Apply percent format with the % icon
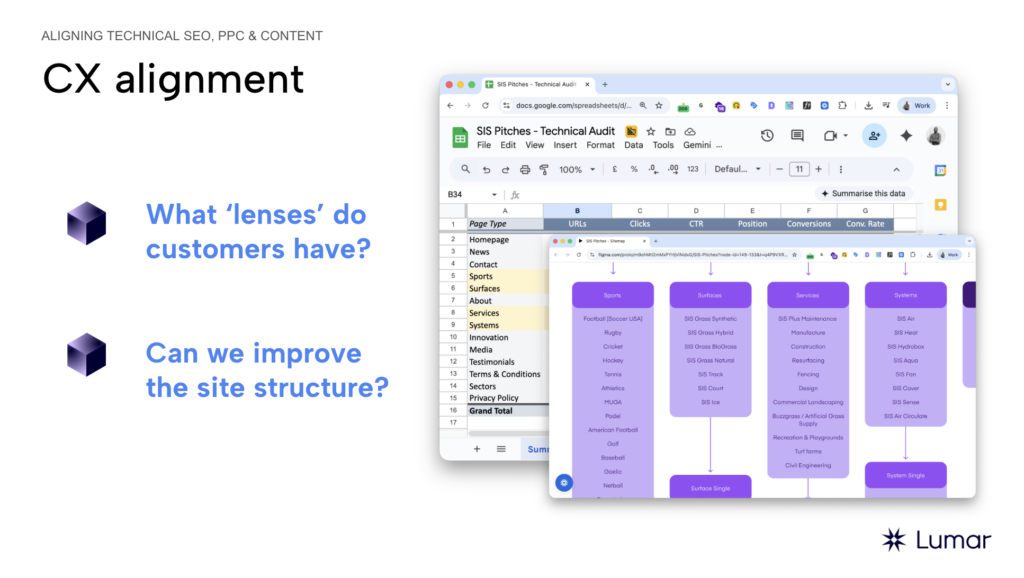This screenshot has width=1024, height=578. pyautogui.click(x=633, y=169)
